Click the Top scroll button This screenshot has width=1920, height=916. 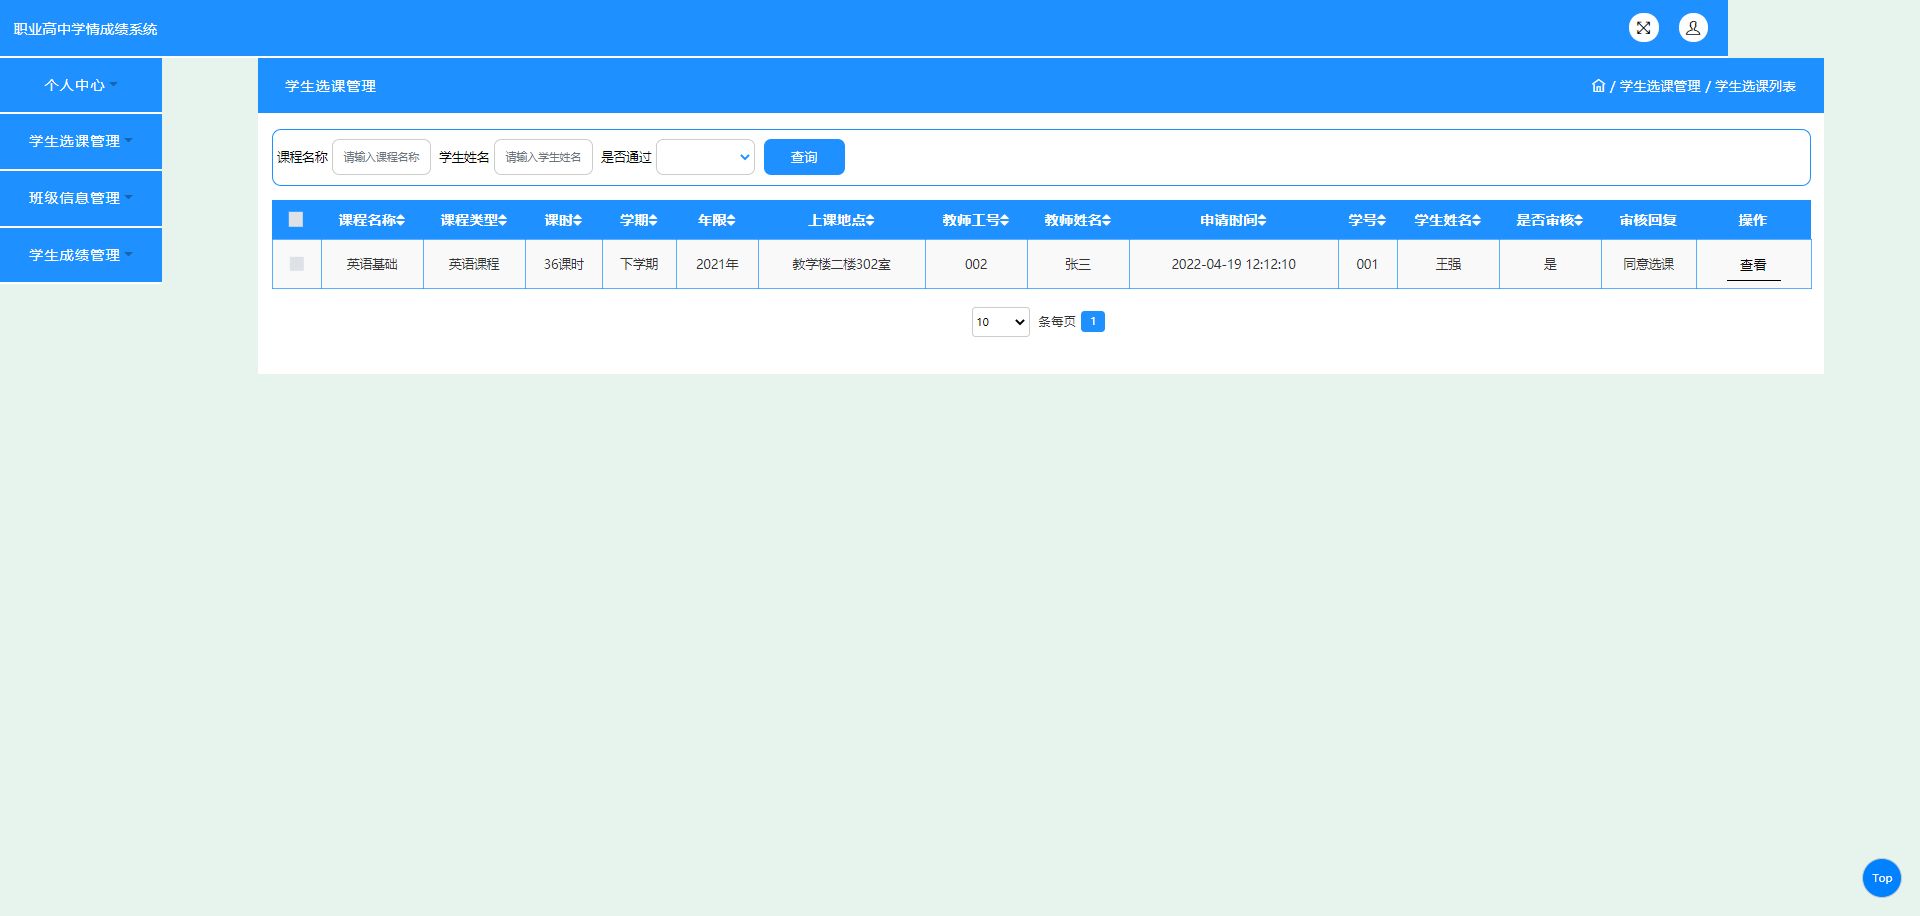1881,878
